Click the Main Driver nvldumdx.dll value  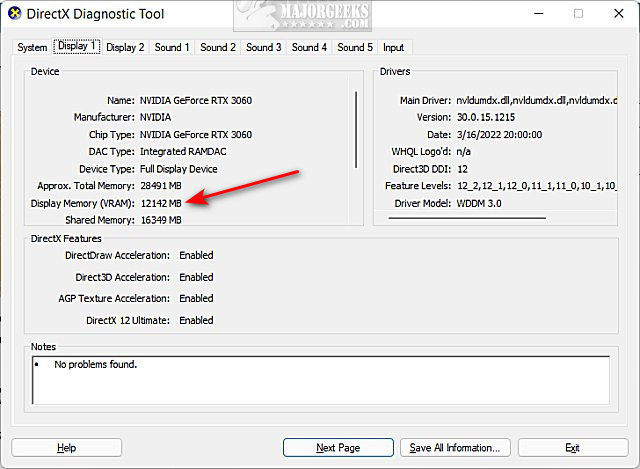coord(537,100)
